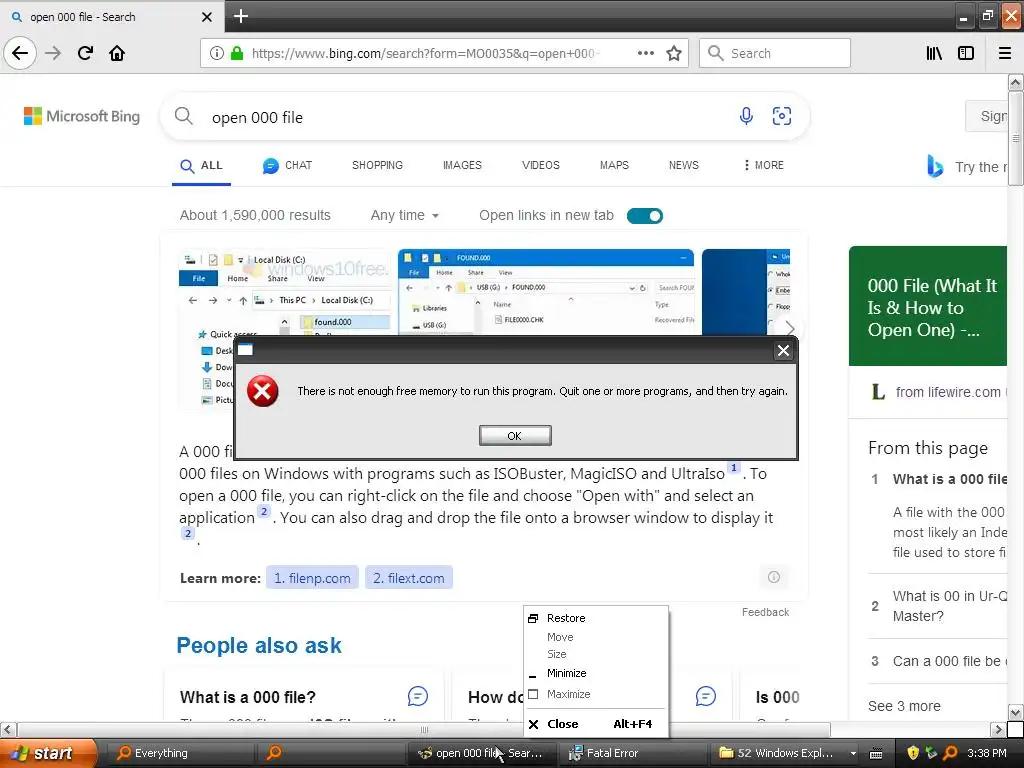Click horizontal scrollbar left arrow
This screenshot has width=1024, height=768.
(x=7, y=729)
